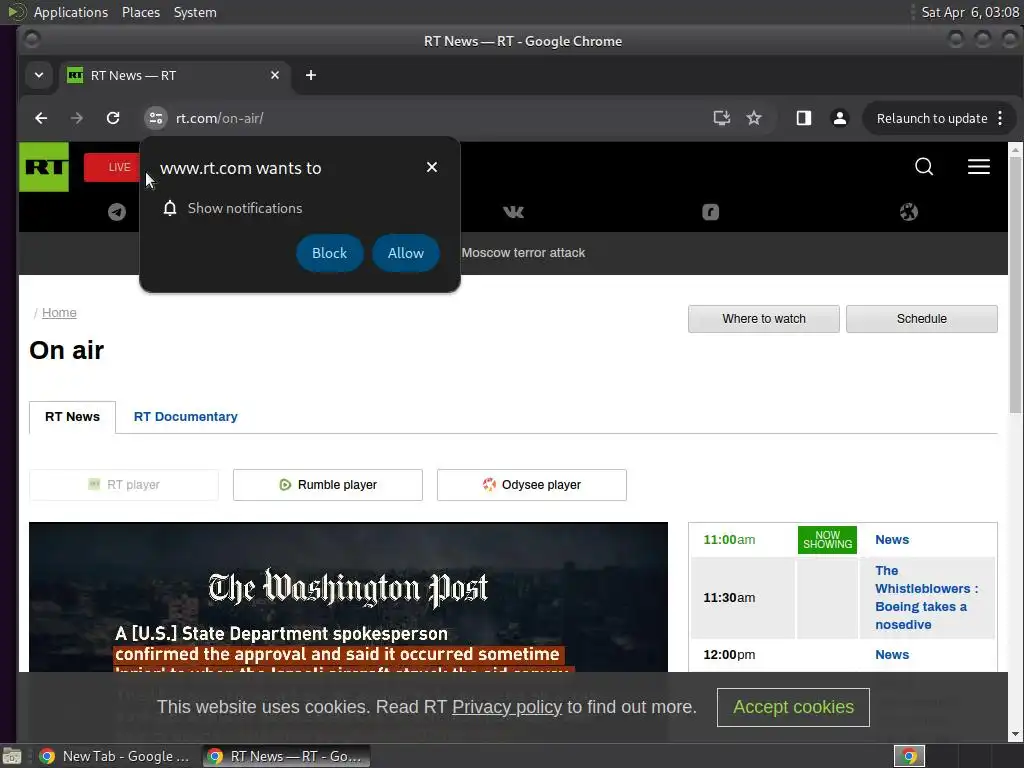
Task: Open site information icon in address bar
Action: click(155, 118)
